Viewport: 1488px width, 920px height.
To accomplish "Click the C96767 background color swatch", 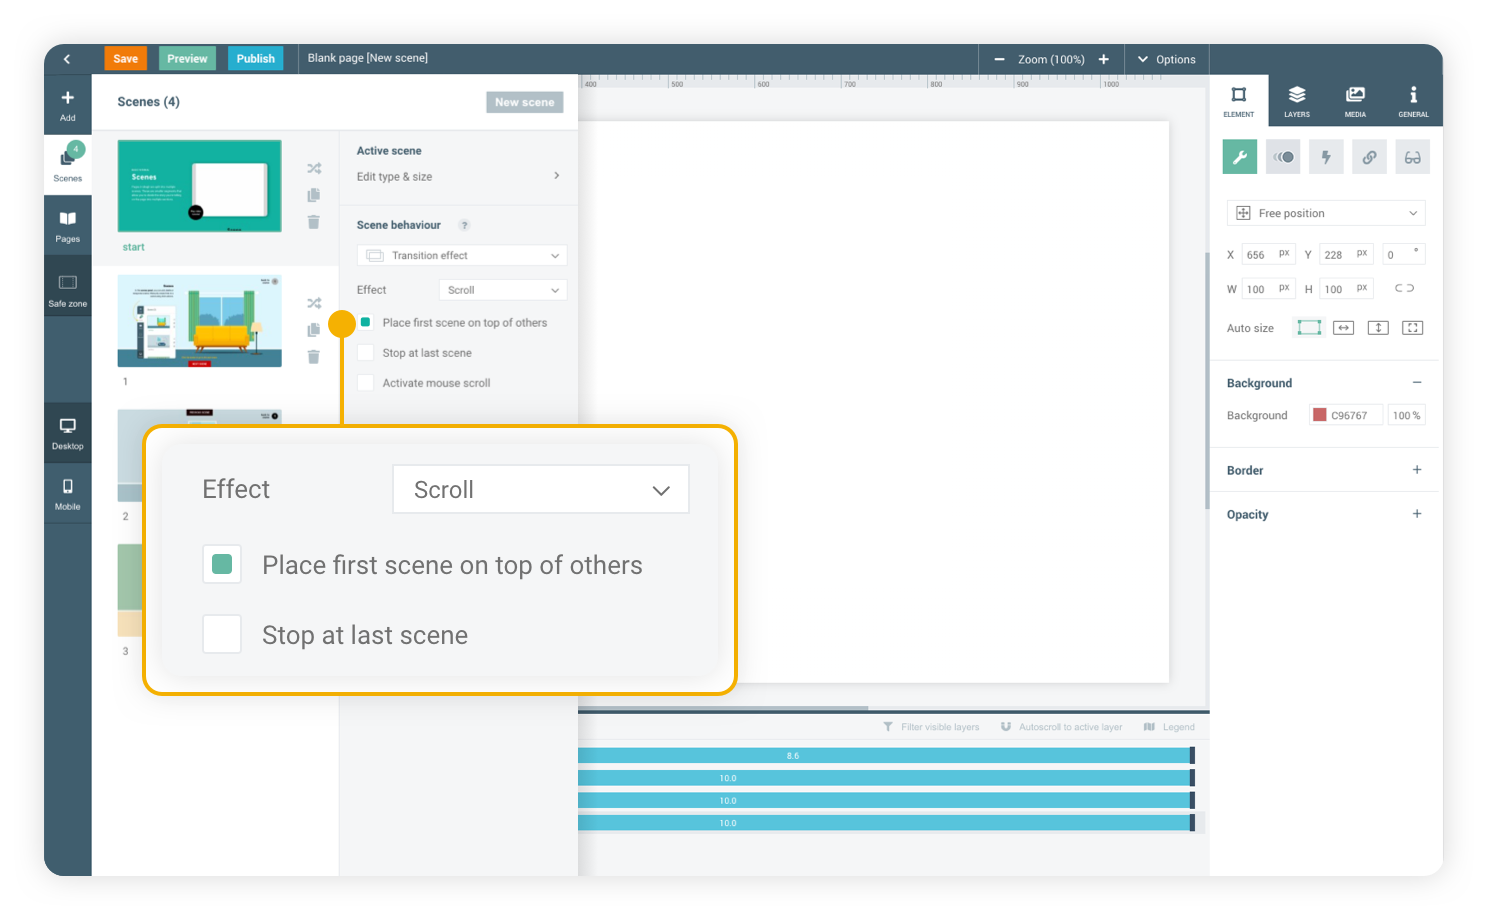I will 1320,415.
